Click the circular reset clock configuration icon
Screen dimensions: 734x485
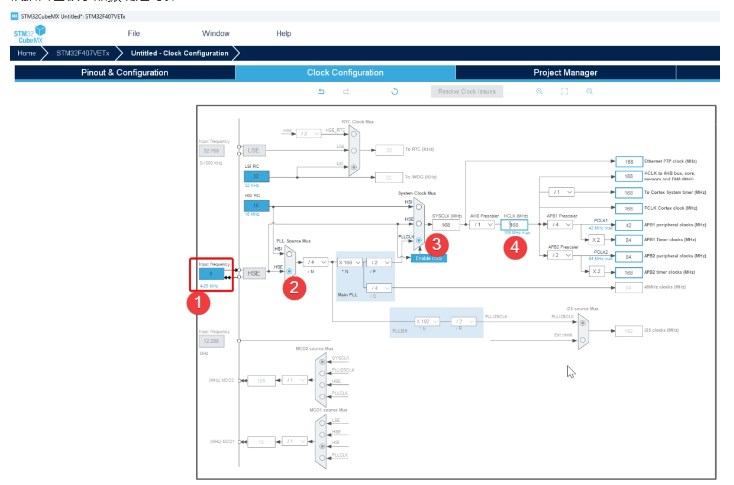[395, 91]
